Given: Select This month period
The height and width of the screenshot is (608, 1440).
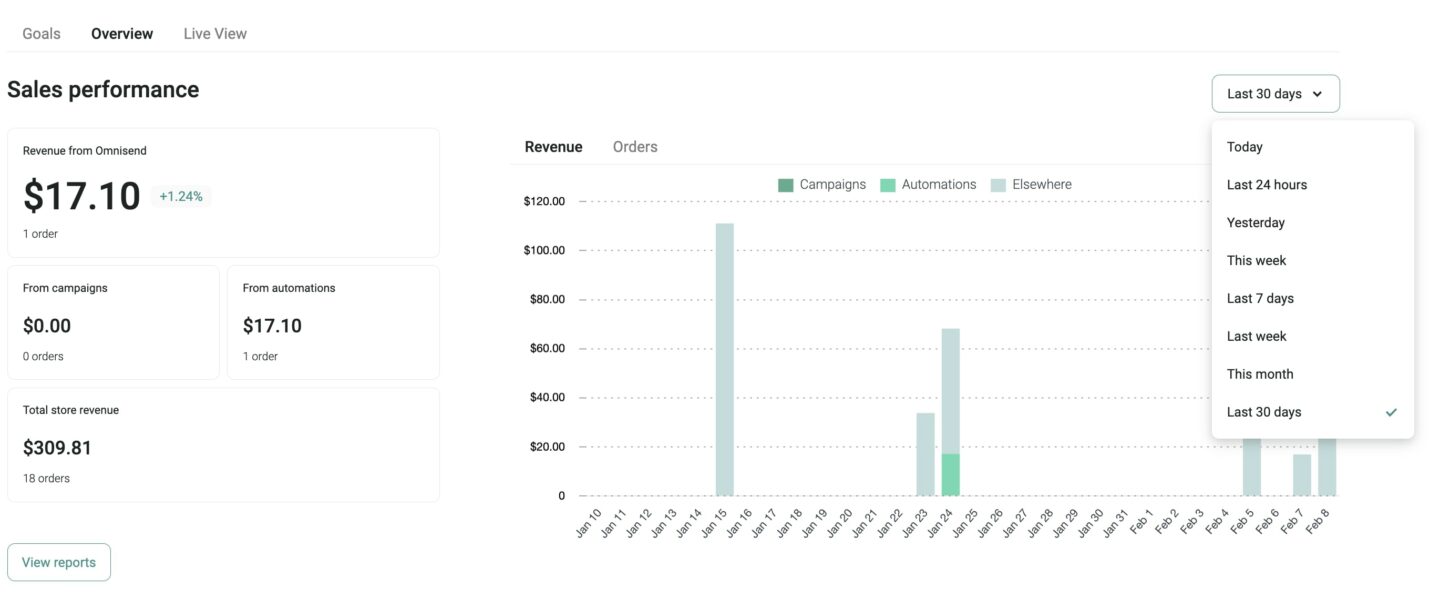Looking at the screenshot, I should pos(1260,373).
